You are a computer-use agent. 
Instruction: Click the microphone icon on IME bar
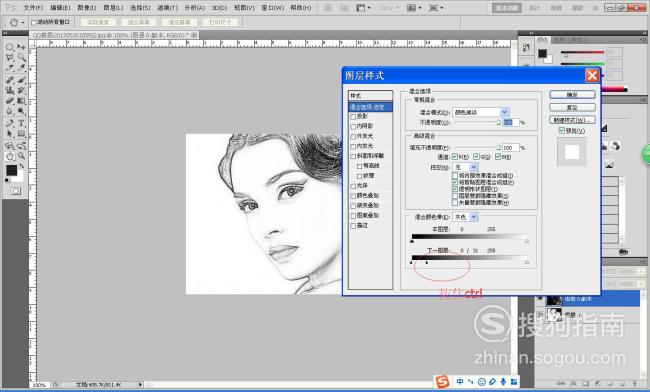point(503,382)
